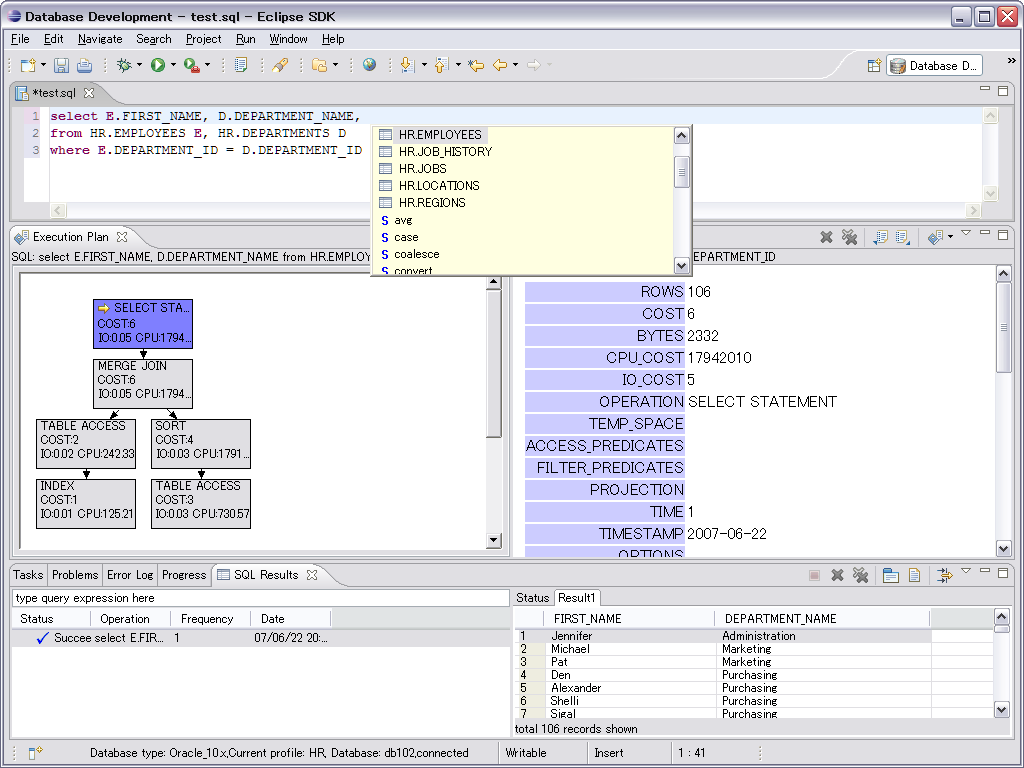Choose the coalesce function suggestion
Image resolution: width=1024 pixels, height=768 pixels.
[417, 254]
